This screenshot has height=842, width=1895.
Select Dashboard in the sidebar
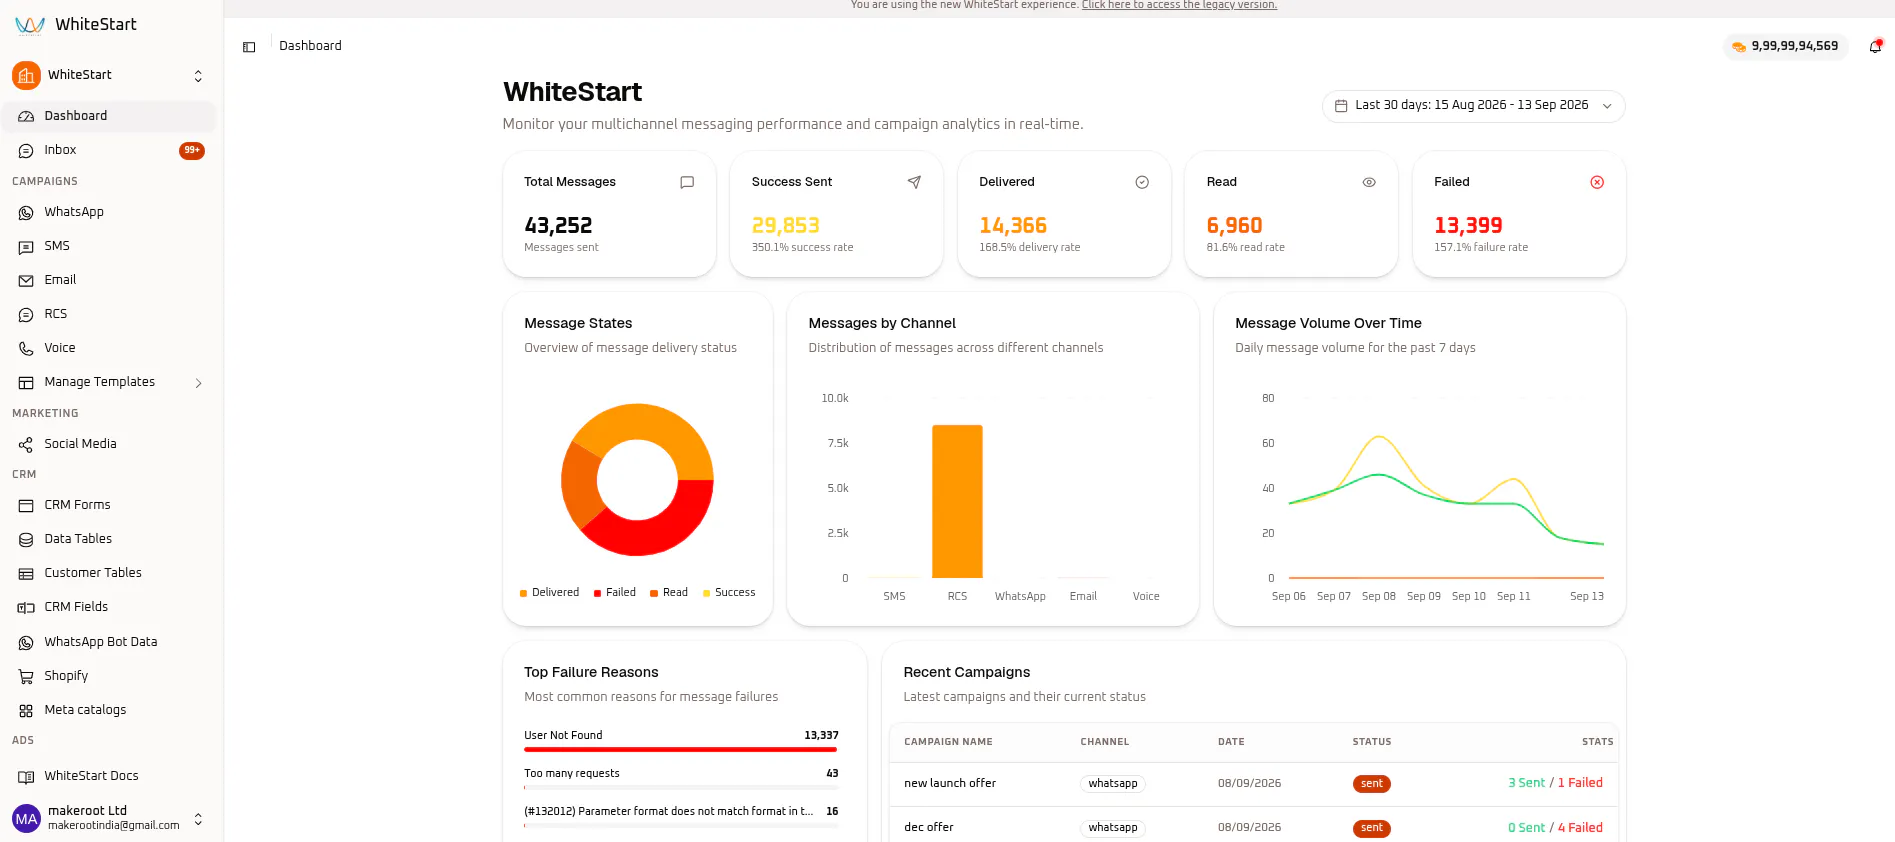coord(109,116)
